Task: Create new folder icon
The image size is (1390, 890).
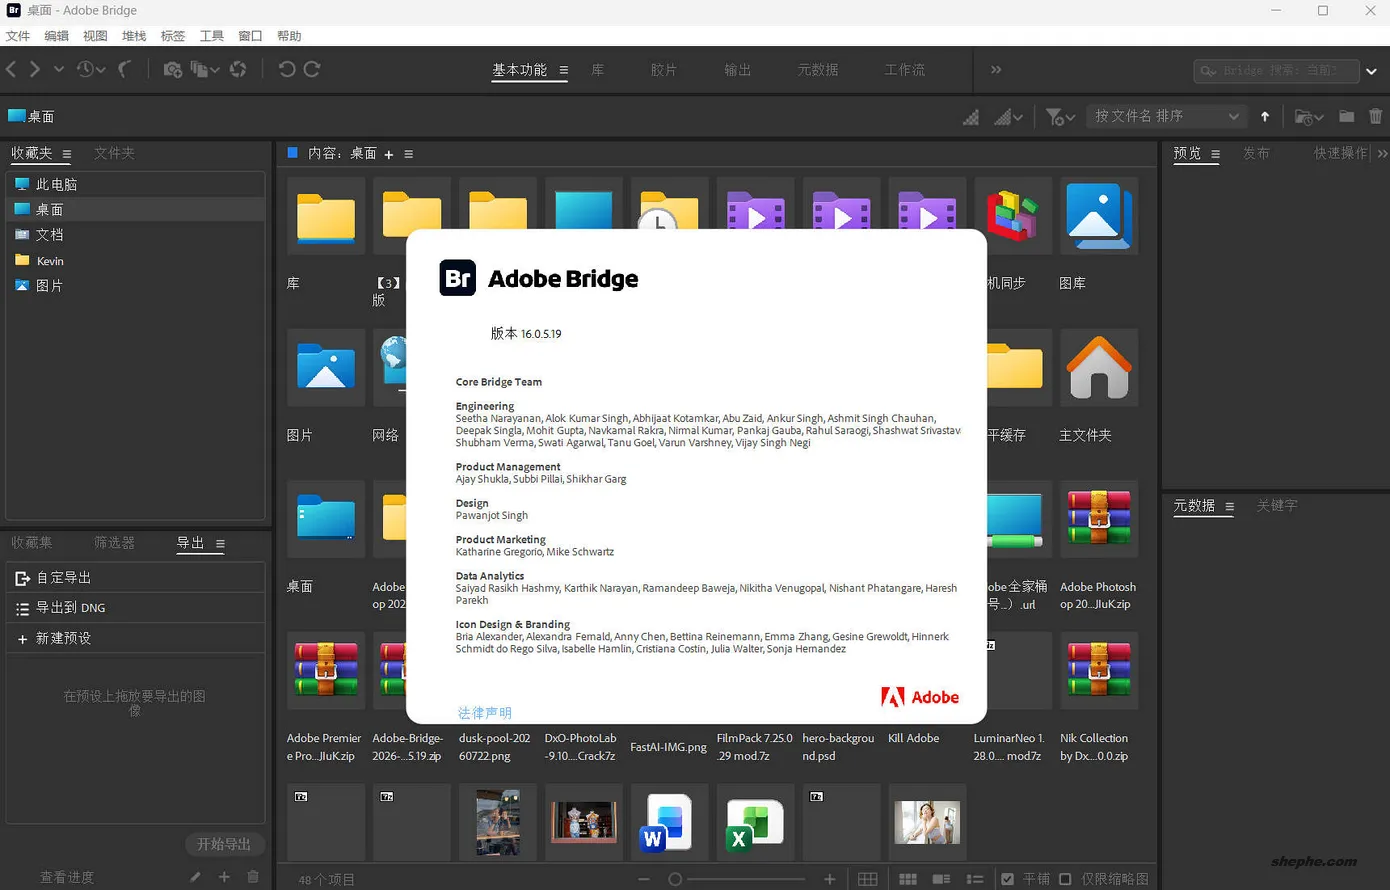Action: (x=1347, y=116)
